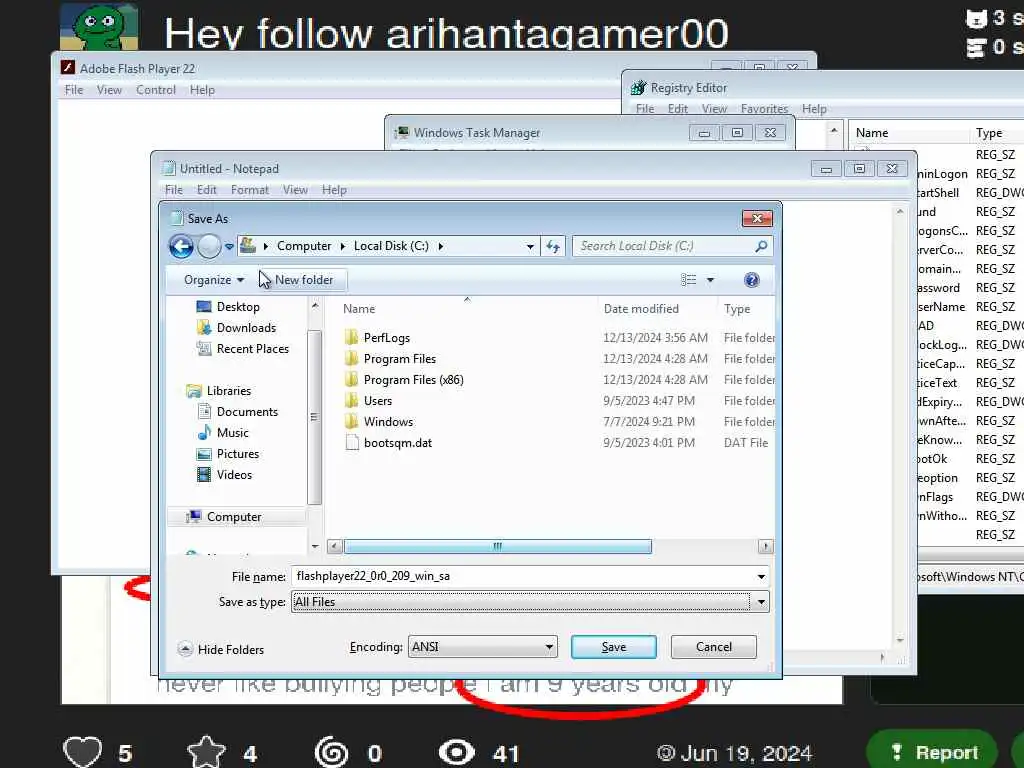Open the File name dropdown arrow
Viewport: 1024px width, 768px height.
(x=761, y=577)
